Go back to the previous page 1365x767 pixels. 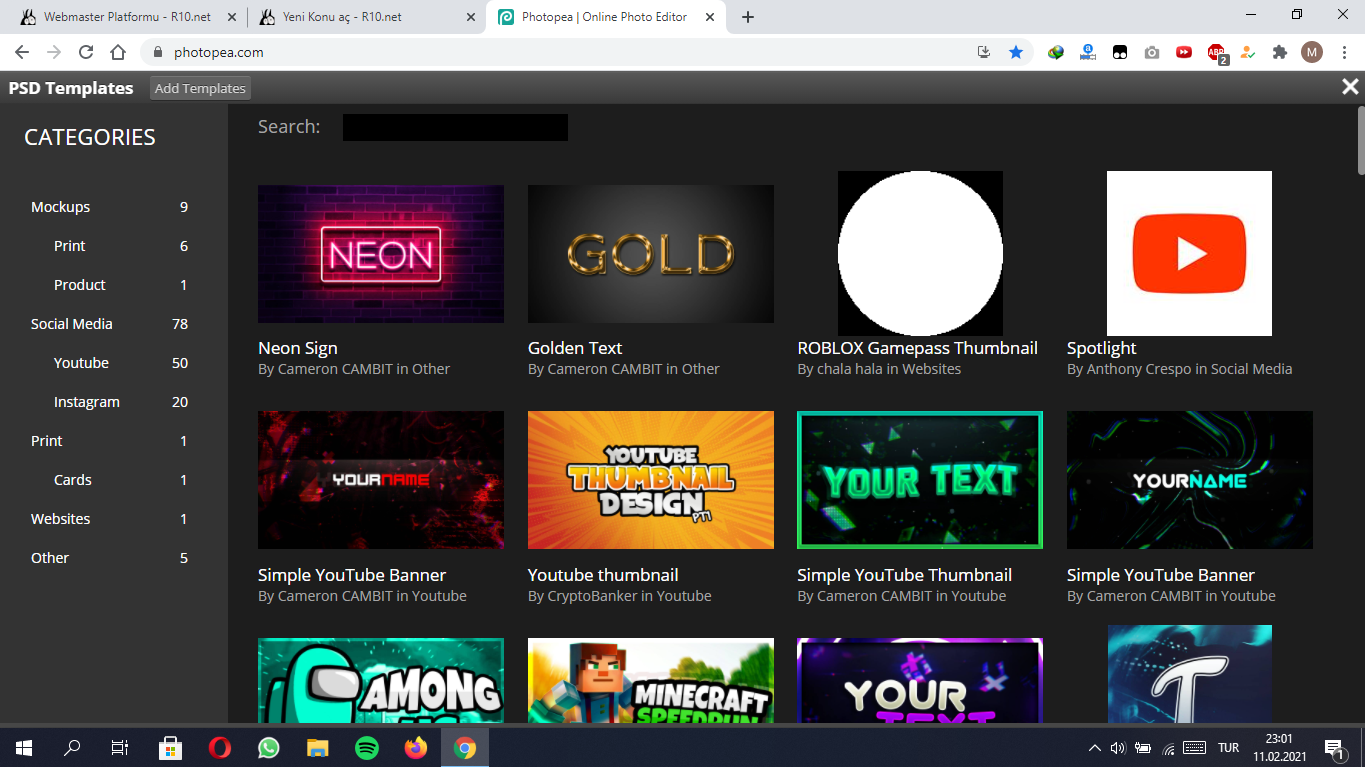22,52
